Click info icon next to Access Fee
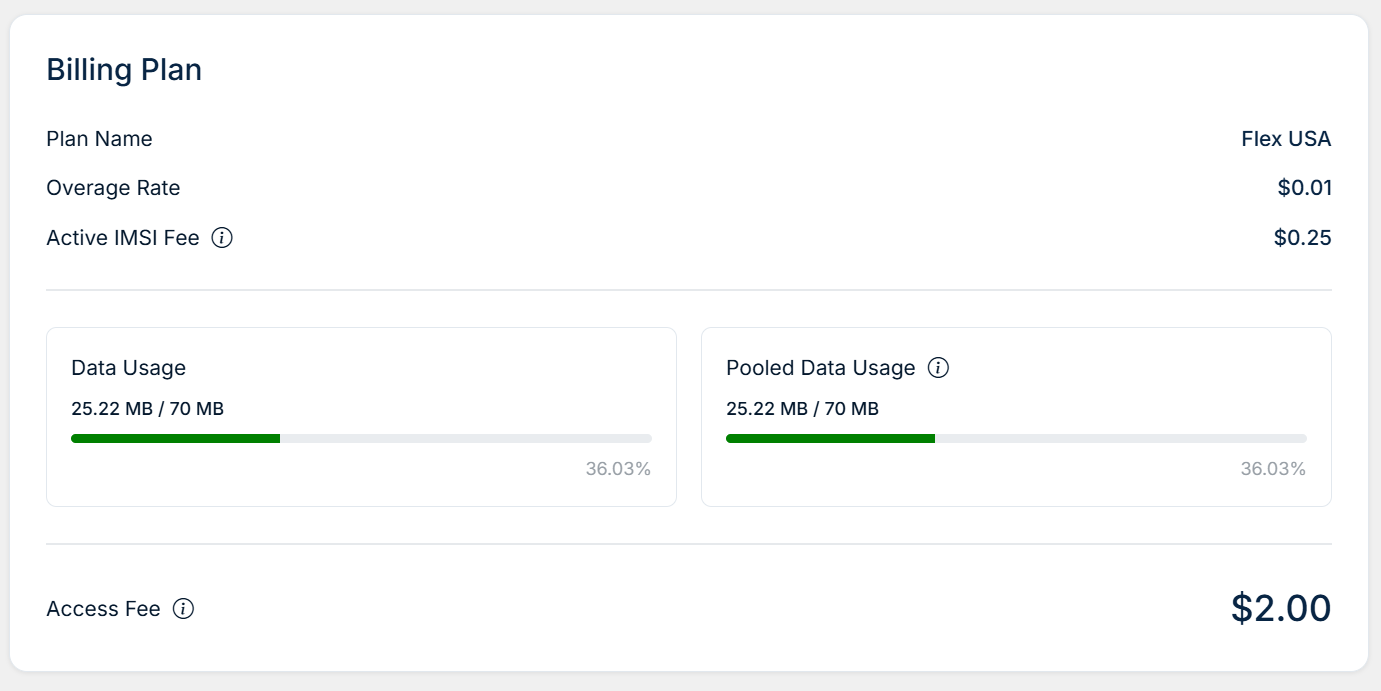This screenshot has width=1381, height=691. tap(183, 609)
